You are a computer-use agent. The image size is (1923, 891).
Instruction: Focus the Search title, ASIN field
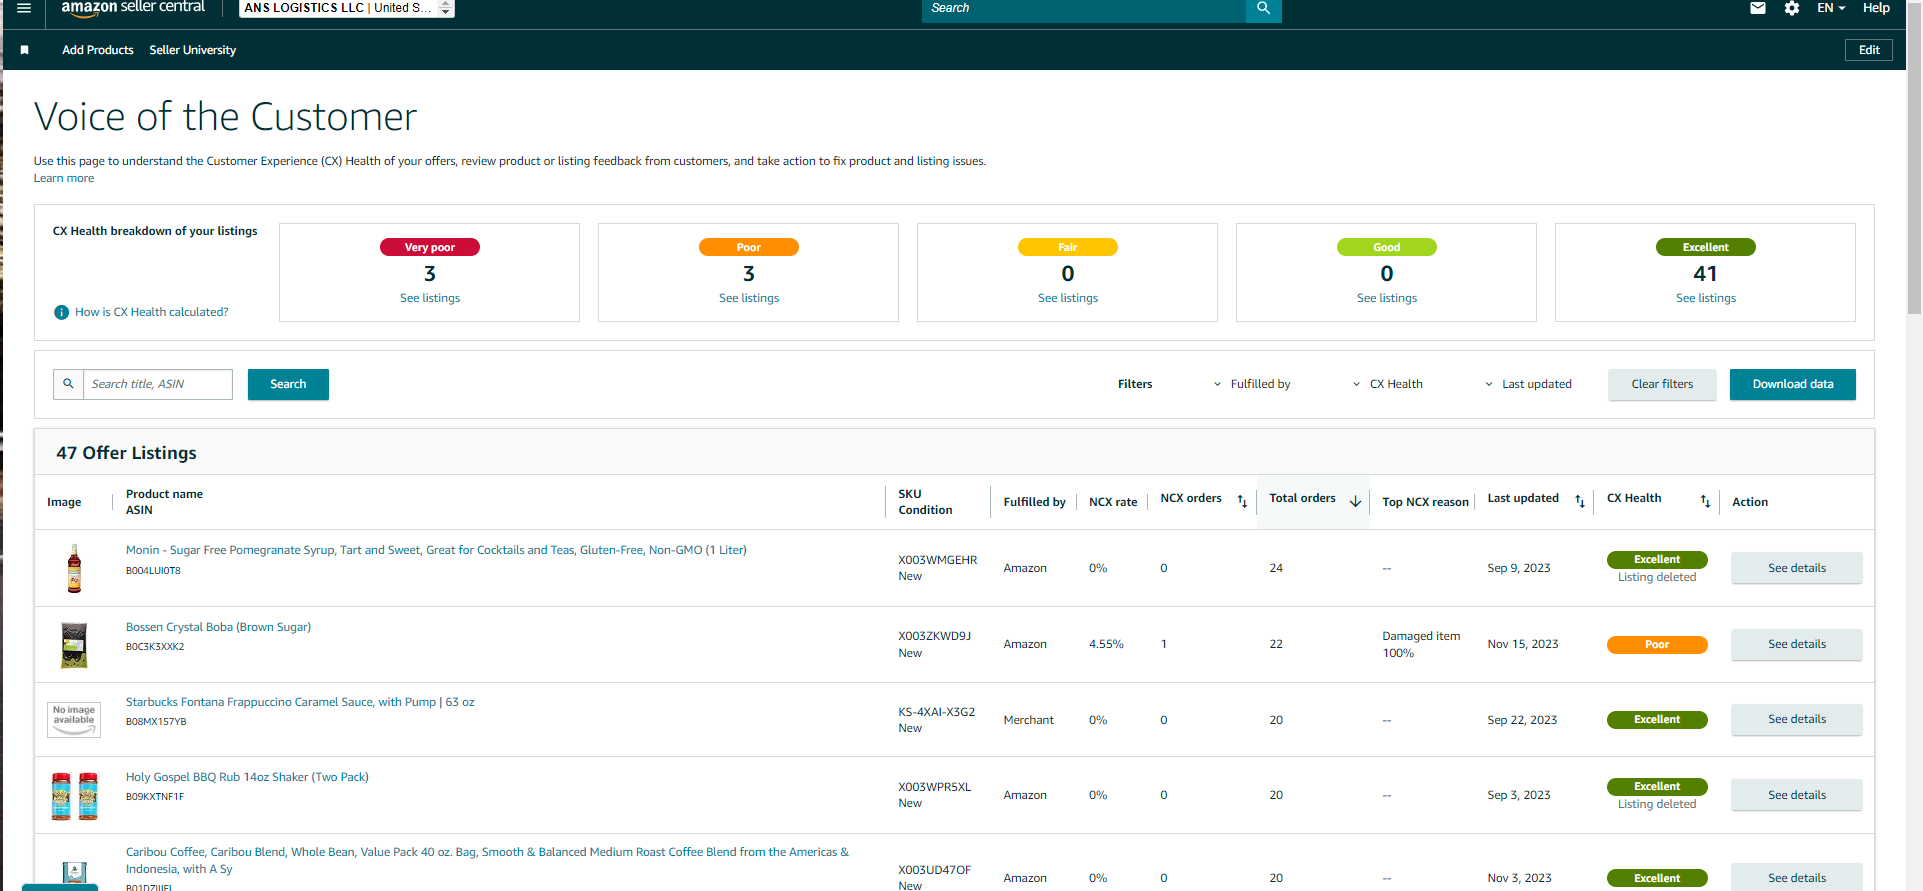158,384
